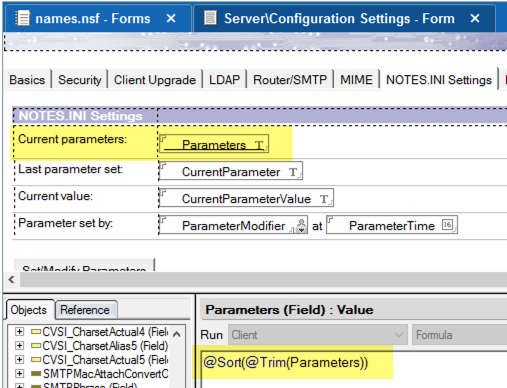The image size is (507, 388).
Task: Expand the SMTPMacAttachConvert field node
Action: tap(19, 374)
